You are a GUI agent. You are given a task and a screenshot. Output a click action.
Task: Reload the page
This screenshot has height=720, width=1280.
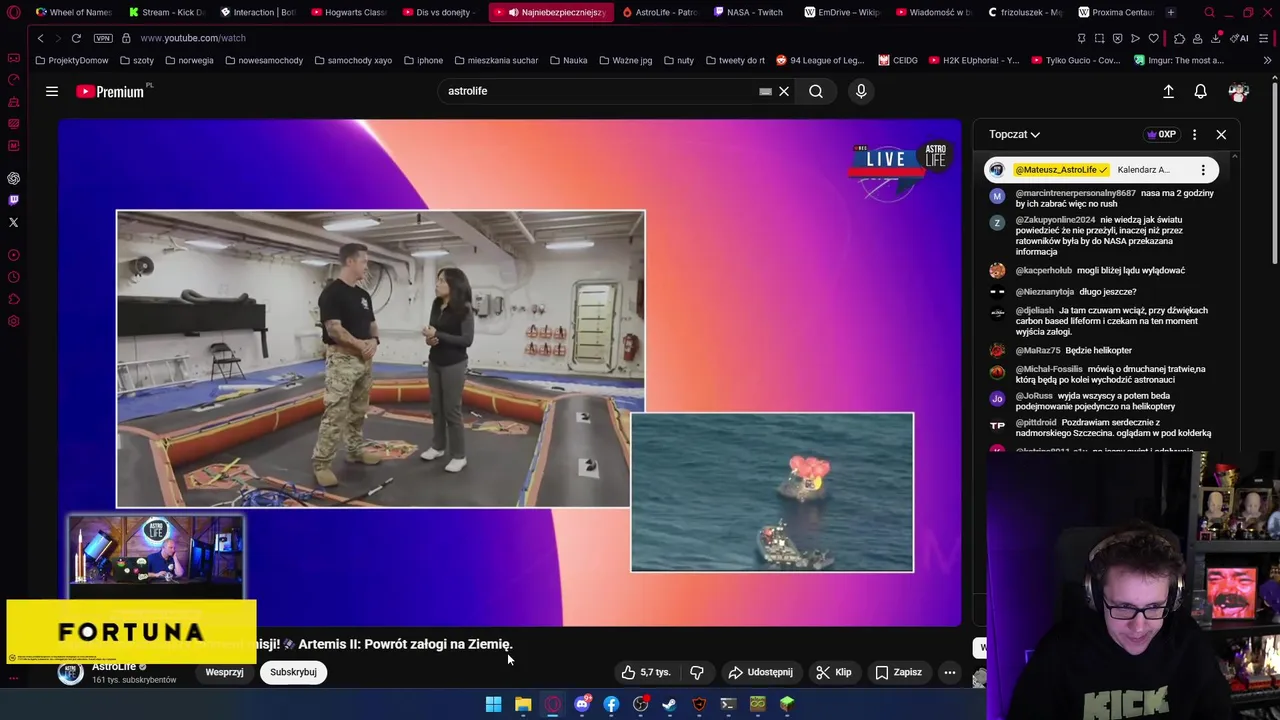tap(76, 38)
